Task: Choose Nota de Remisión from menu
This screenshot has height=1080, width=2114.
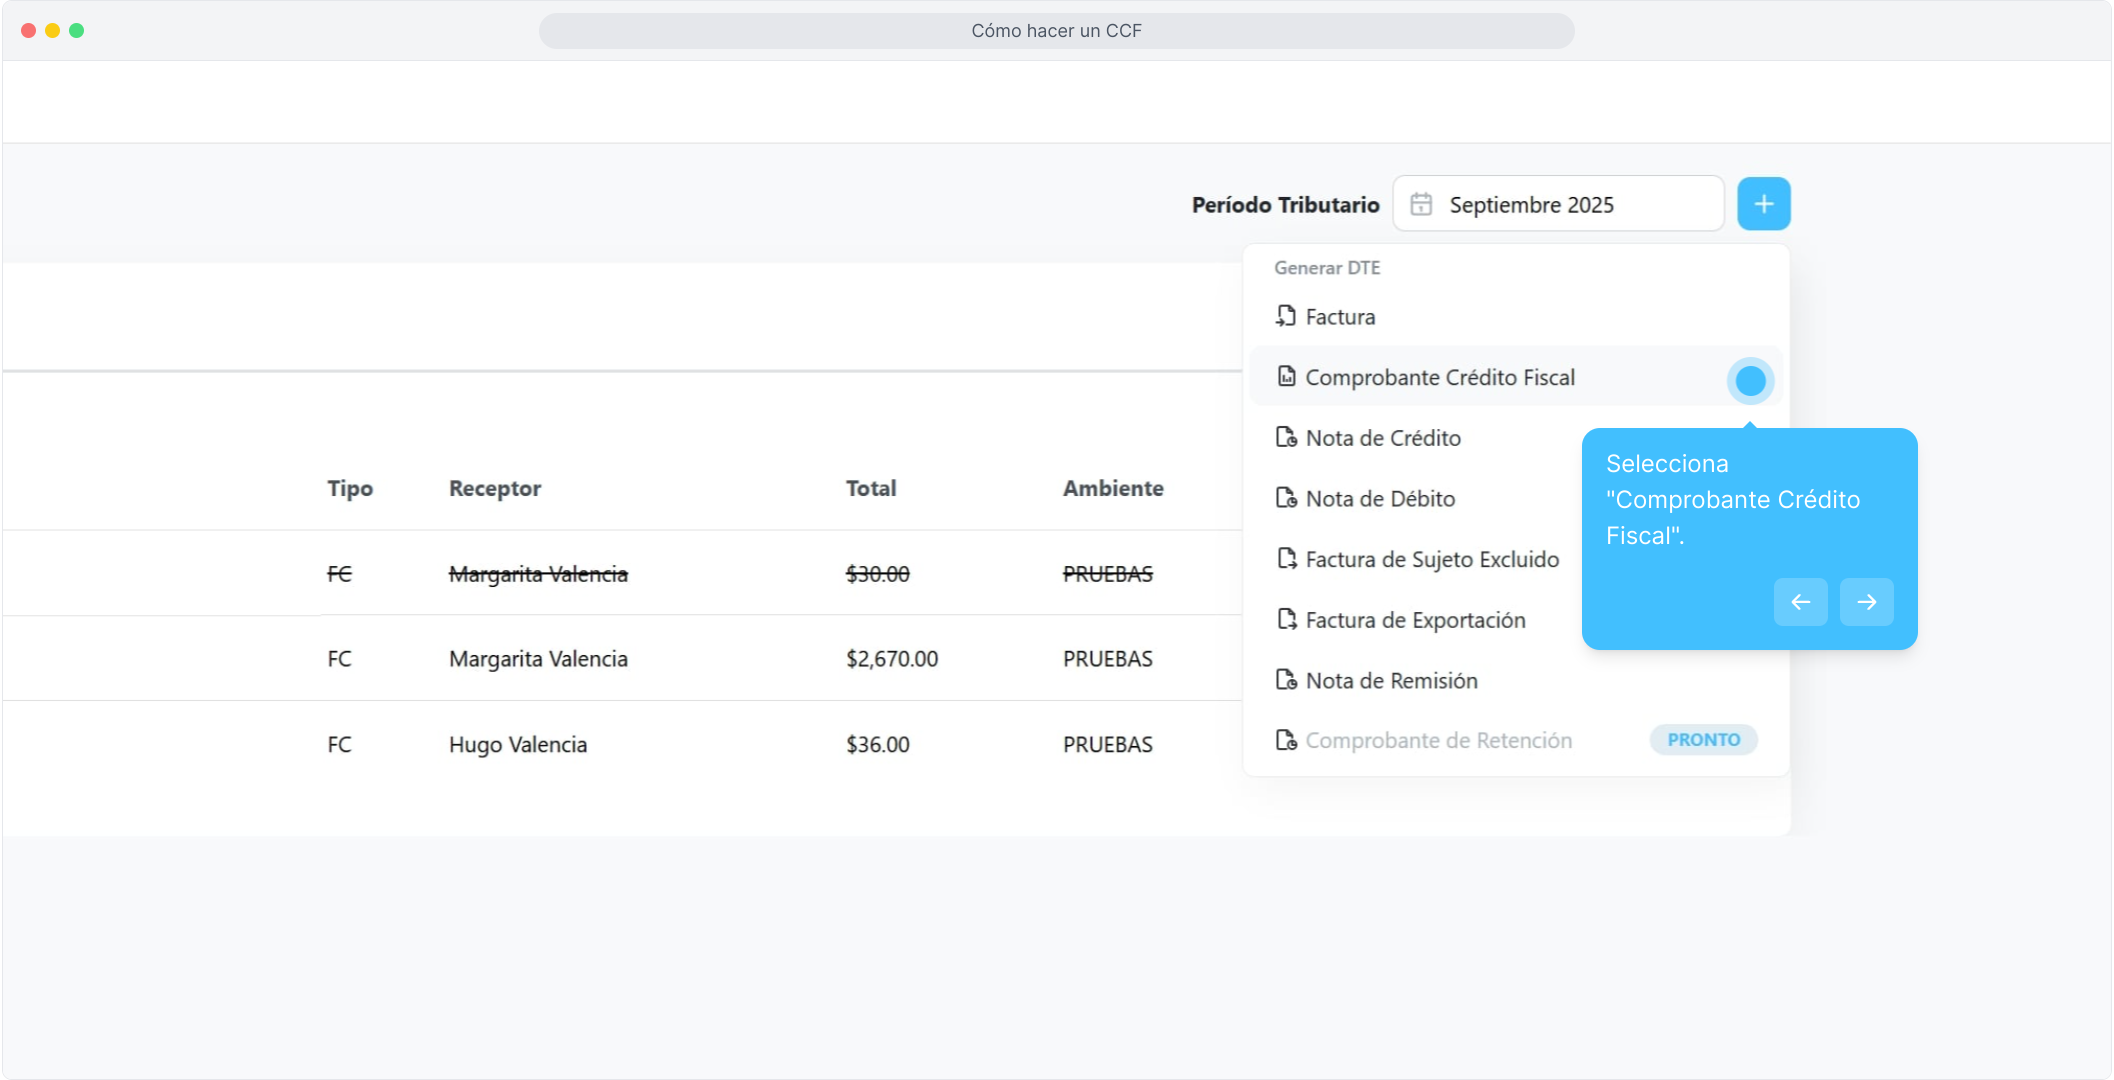Action: tap(1391, 680)
